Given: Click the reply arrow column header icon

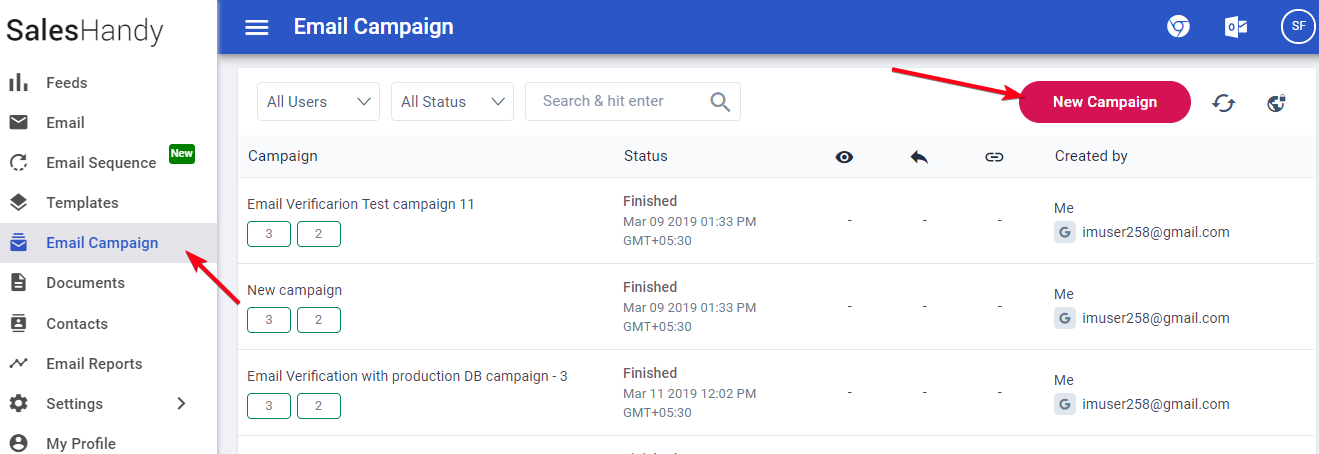Looking at the screenshot, I should (x=919, y=157).
